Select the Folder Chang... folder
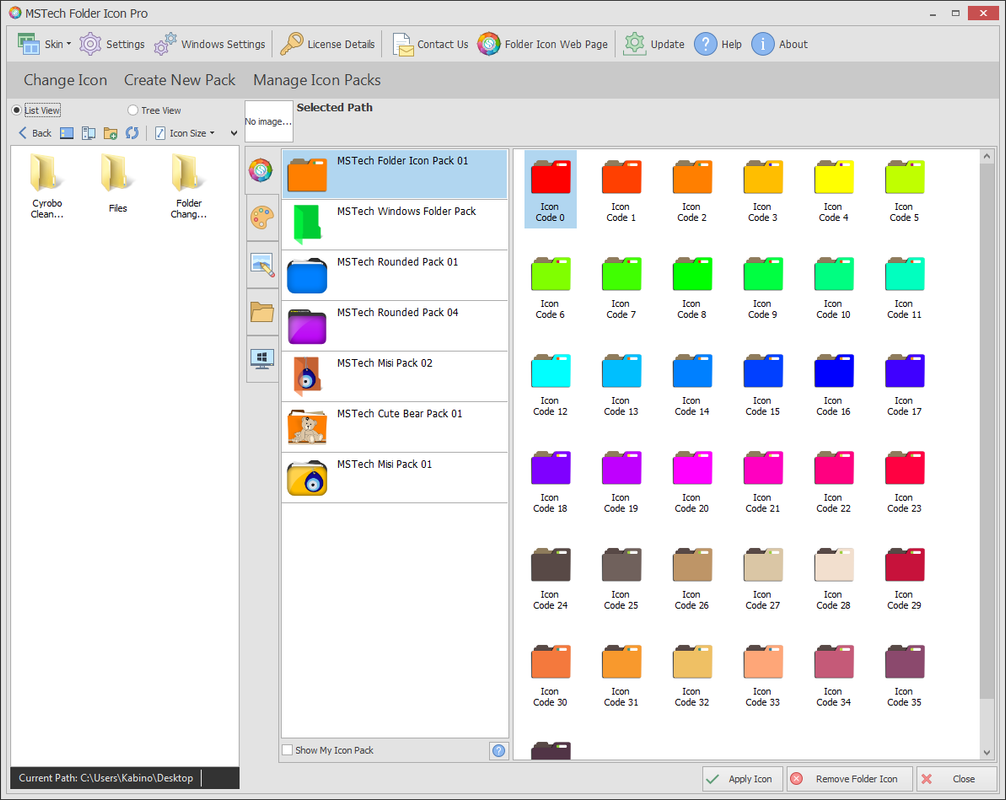 pyautogui.click(x=189, y=186)
